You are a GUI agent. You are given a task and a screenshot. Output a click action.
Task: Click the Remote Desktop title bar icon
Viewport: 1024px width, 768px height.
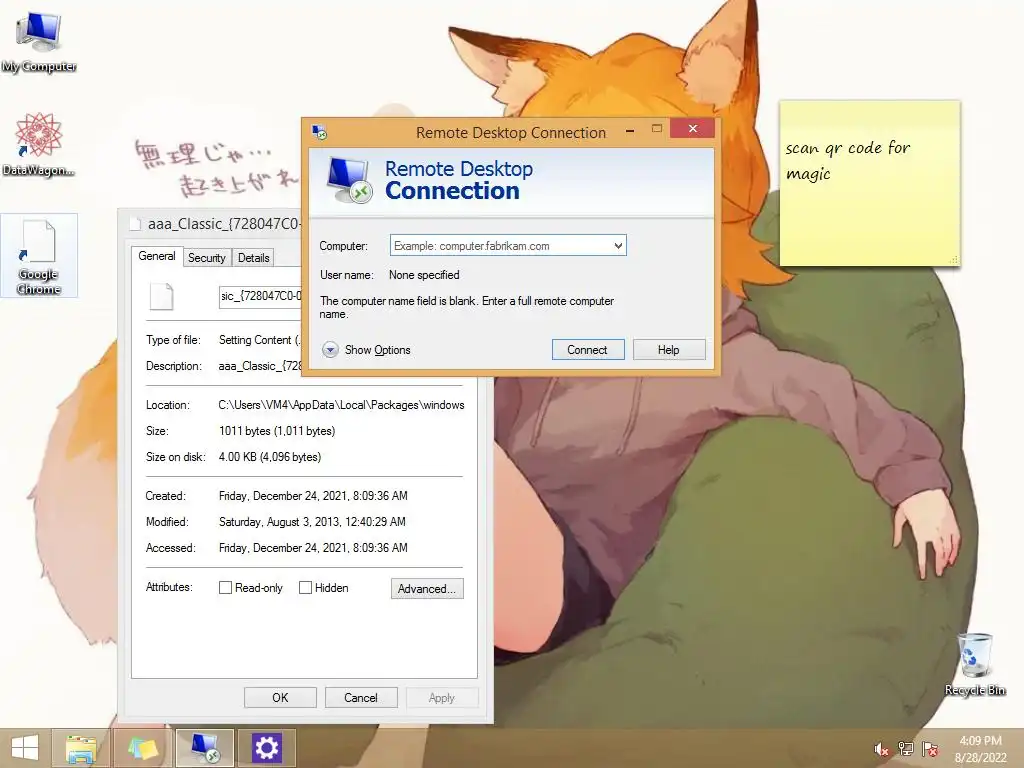point(319,133)
